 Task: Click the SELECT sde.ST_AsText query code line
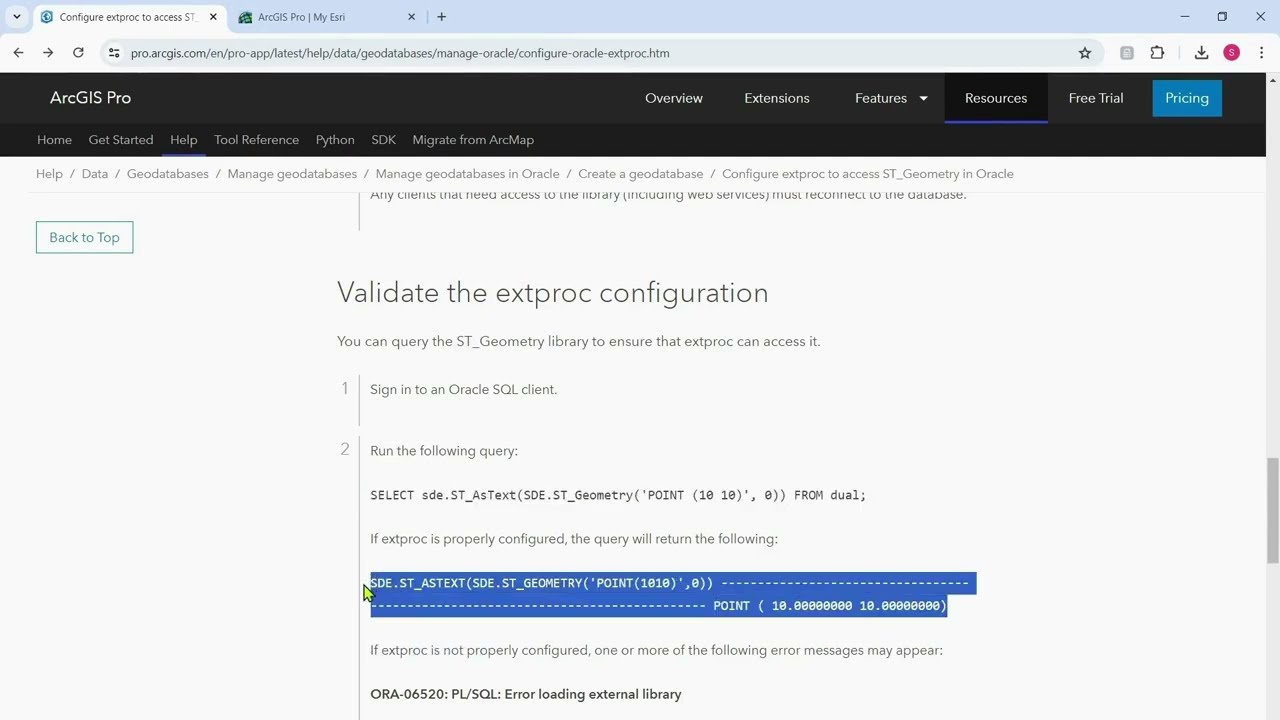[x=618, y=495]
